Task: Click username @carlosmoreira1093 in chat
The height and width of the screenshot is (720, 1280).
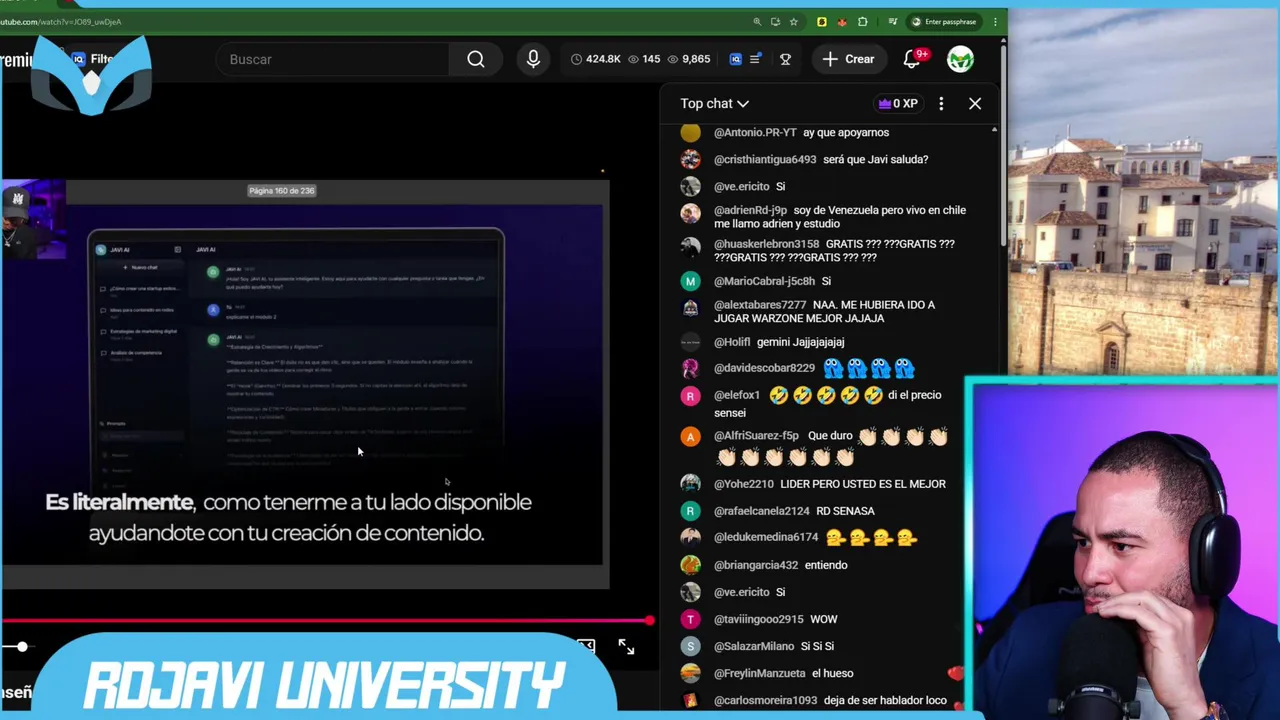Action: [765, 700]
